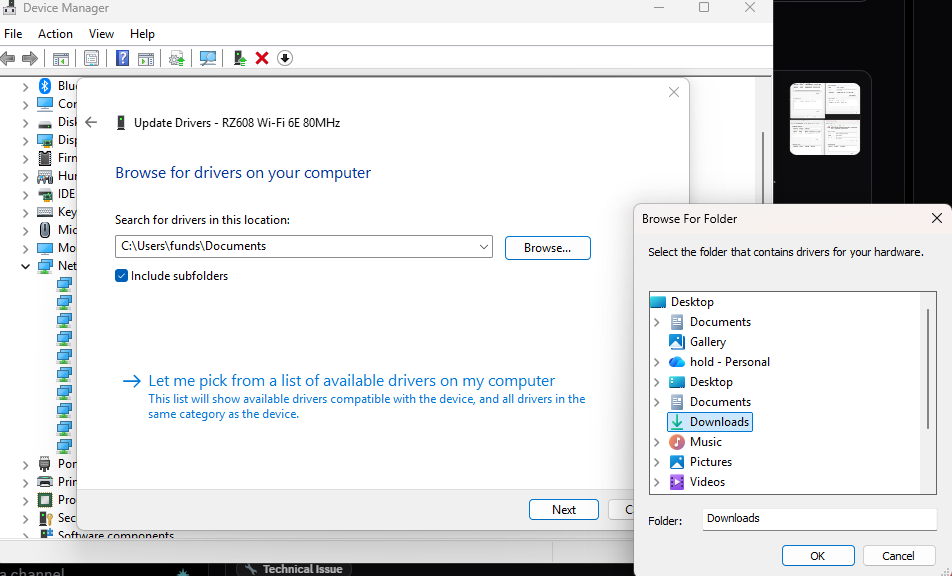Click the back arrow in Update Drivers wizard
This screenshot has height=576, width=952.
(91, 123)
